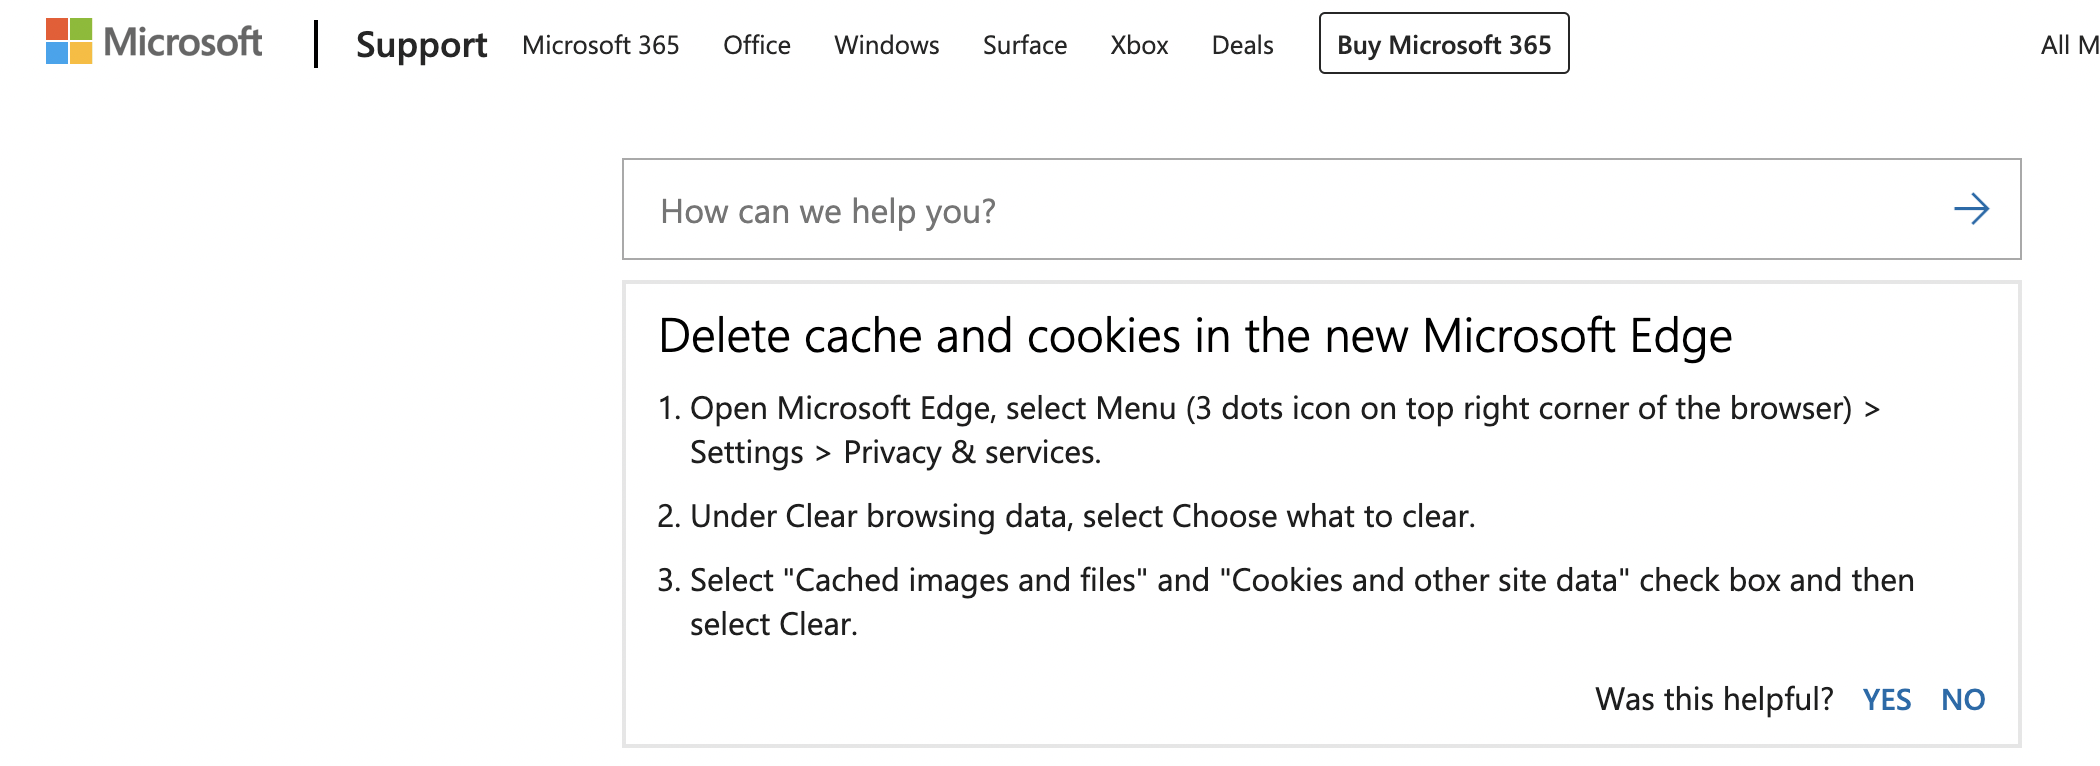This screenshot has height=766, width=2100.
Task: Focus the "How can we help you?" search box
Action: pos(1280,211)
